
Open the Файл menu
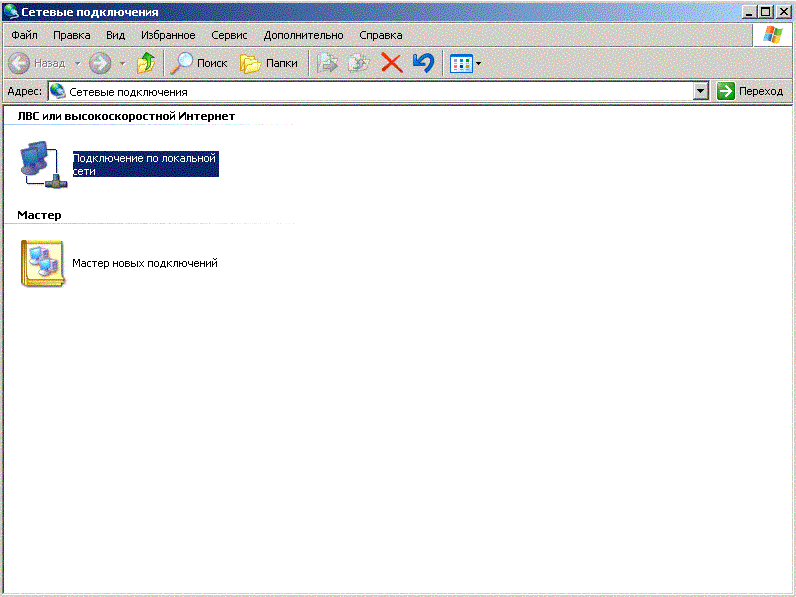[x=24, y=35]
